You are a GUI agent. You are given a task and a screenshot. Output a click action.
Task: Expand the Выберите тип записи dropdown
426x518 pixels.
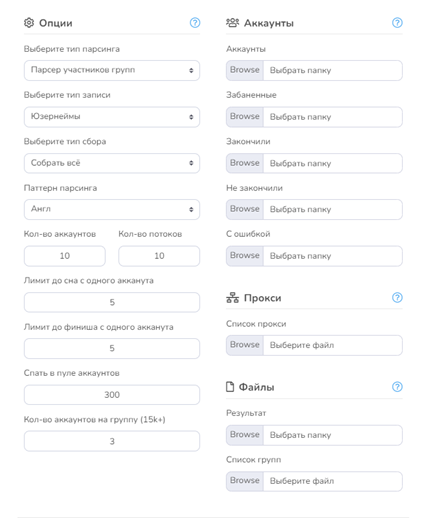click(112, 117)
